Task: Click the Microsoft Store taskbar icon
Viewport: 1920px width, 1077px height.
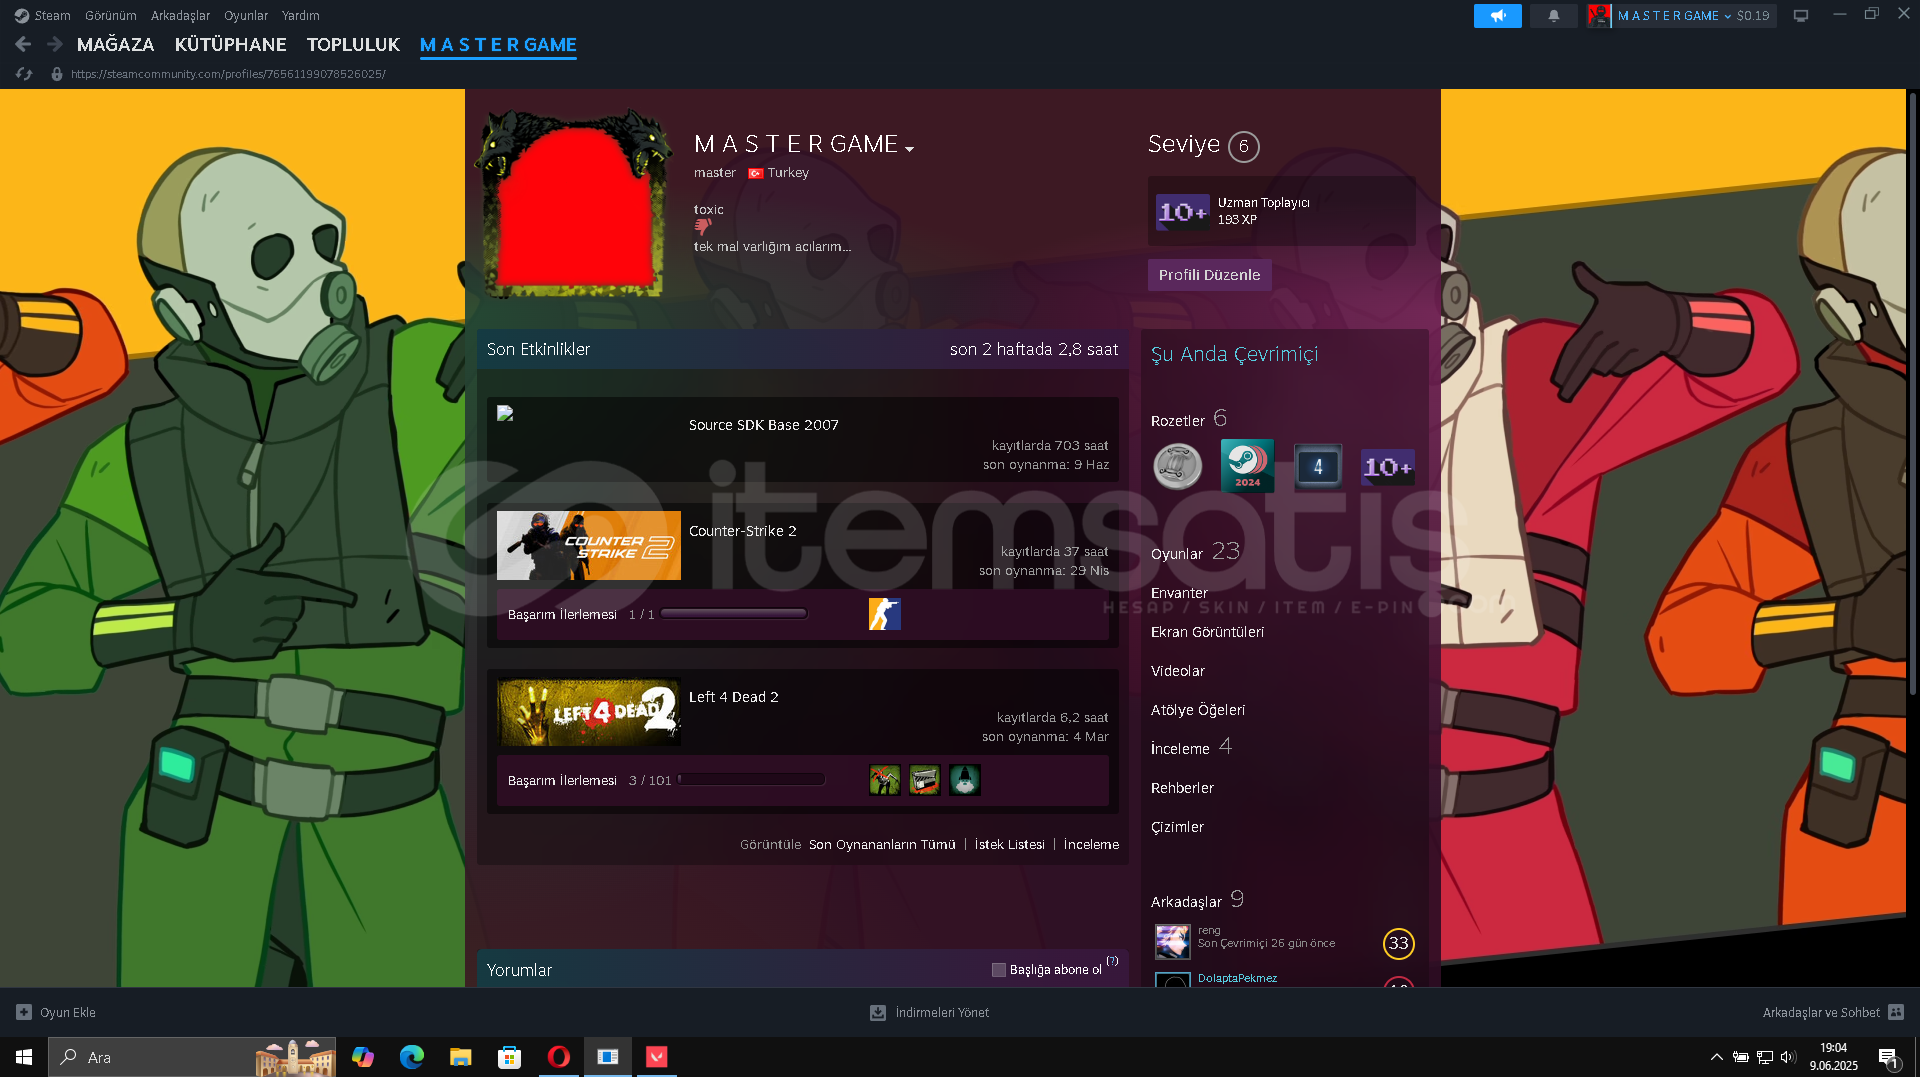Action: pos(510,1057)
